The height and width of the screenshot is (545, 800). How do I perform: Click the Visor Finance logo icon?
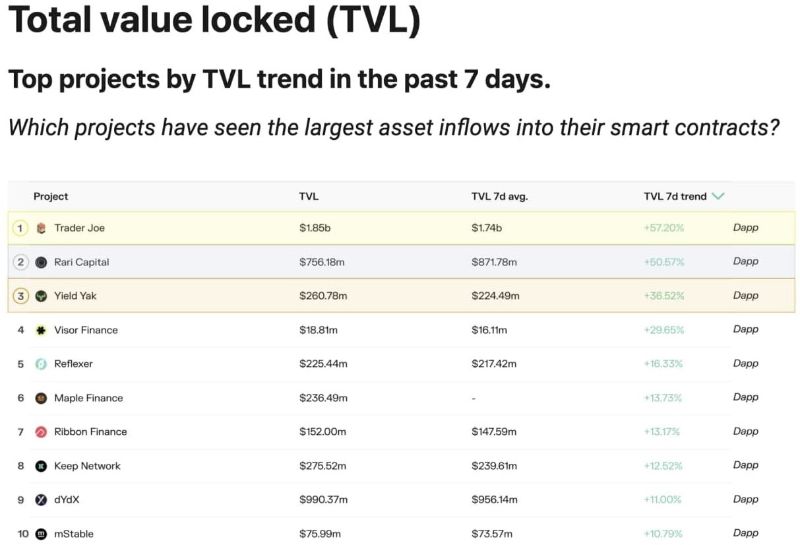point(41,330)
